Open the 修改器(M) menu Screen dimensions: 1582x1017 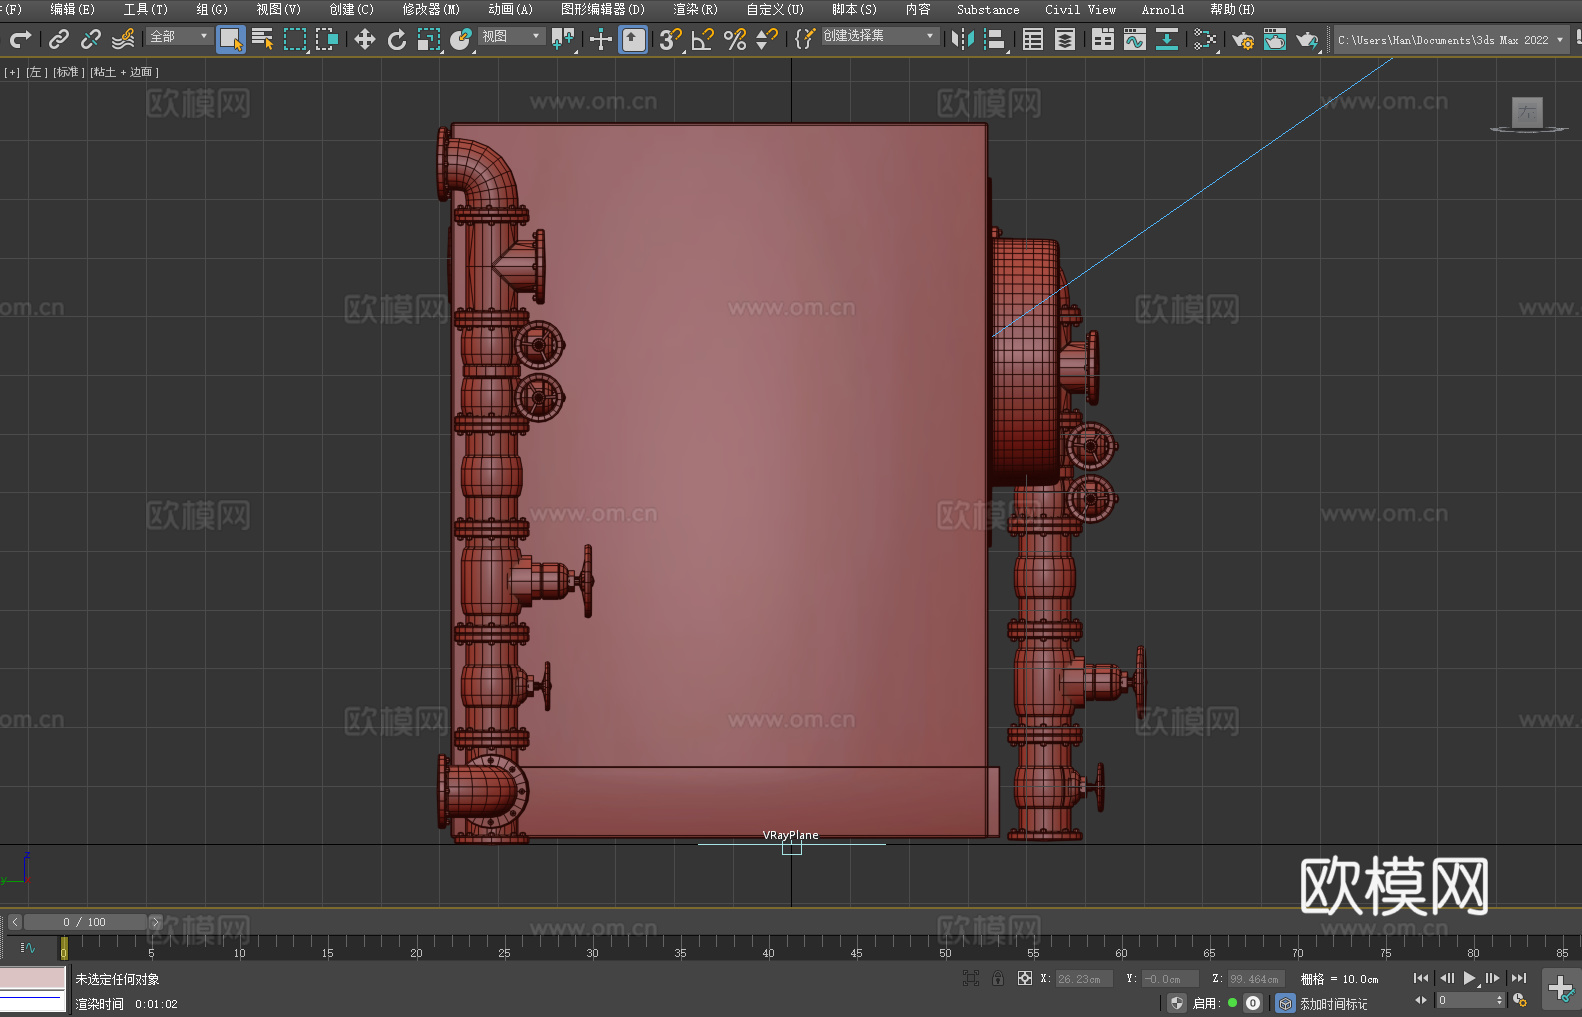[431, 9]
